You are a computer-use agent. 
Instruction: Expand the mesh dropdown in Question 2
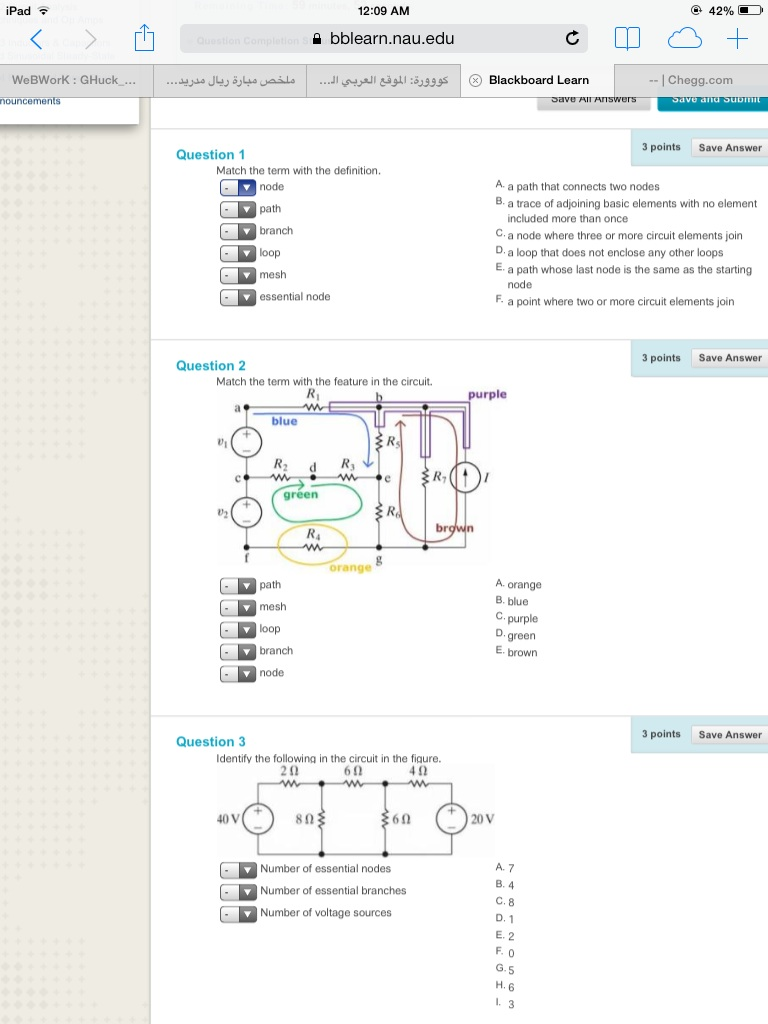pos(237,607)
